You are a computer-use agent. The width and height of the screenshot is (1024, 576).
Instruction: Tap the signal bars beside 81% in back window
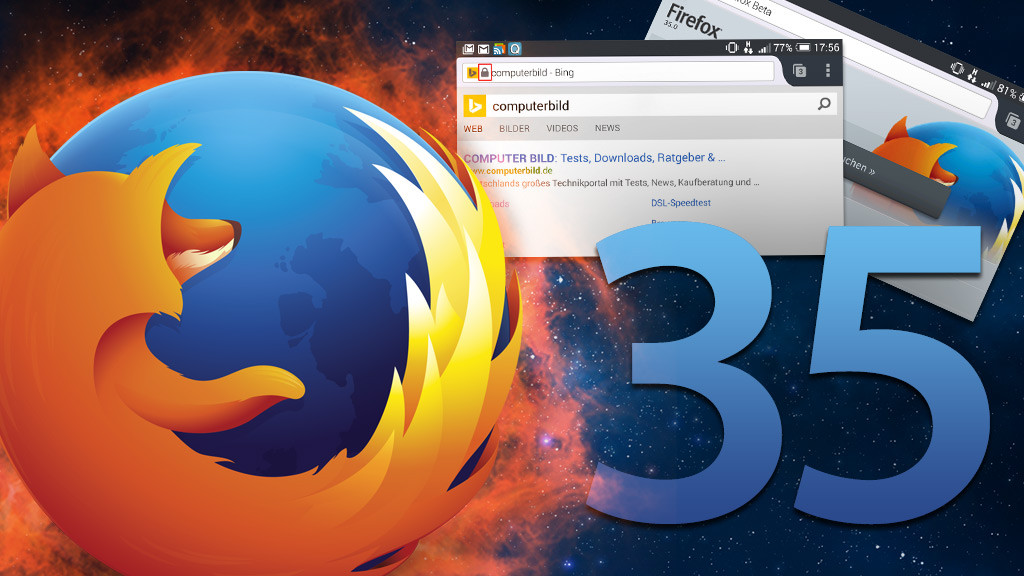pyautogui.click(x=988, y=84)
